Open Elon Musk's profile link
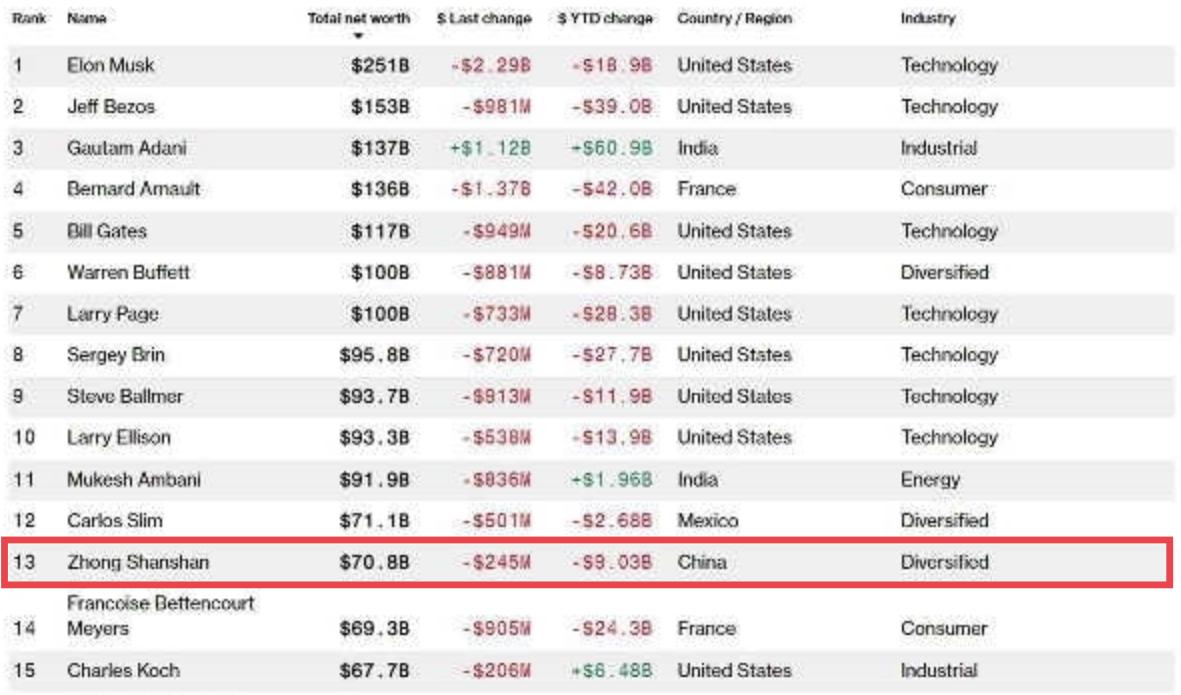The height and width of the screenshot is (695, 1181). [x=111, y=66]
